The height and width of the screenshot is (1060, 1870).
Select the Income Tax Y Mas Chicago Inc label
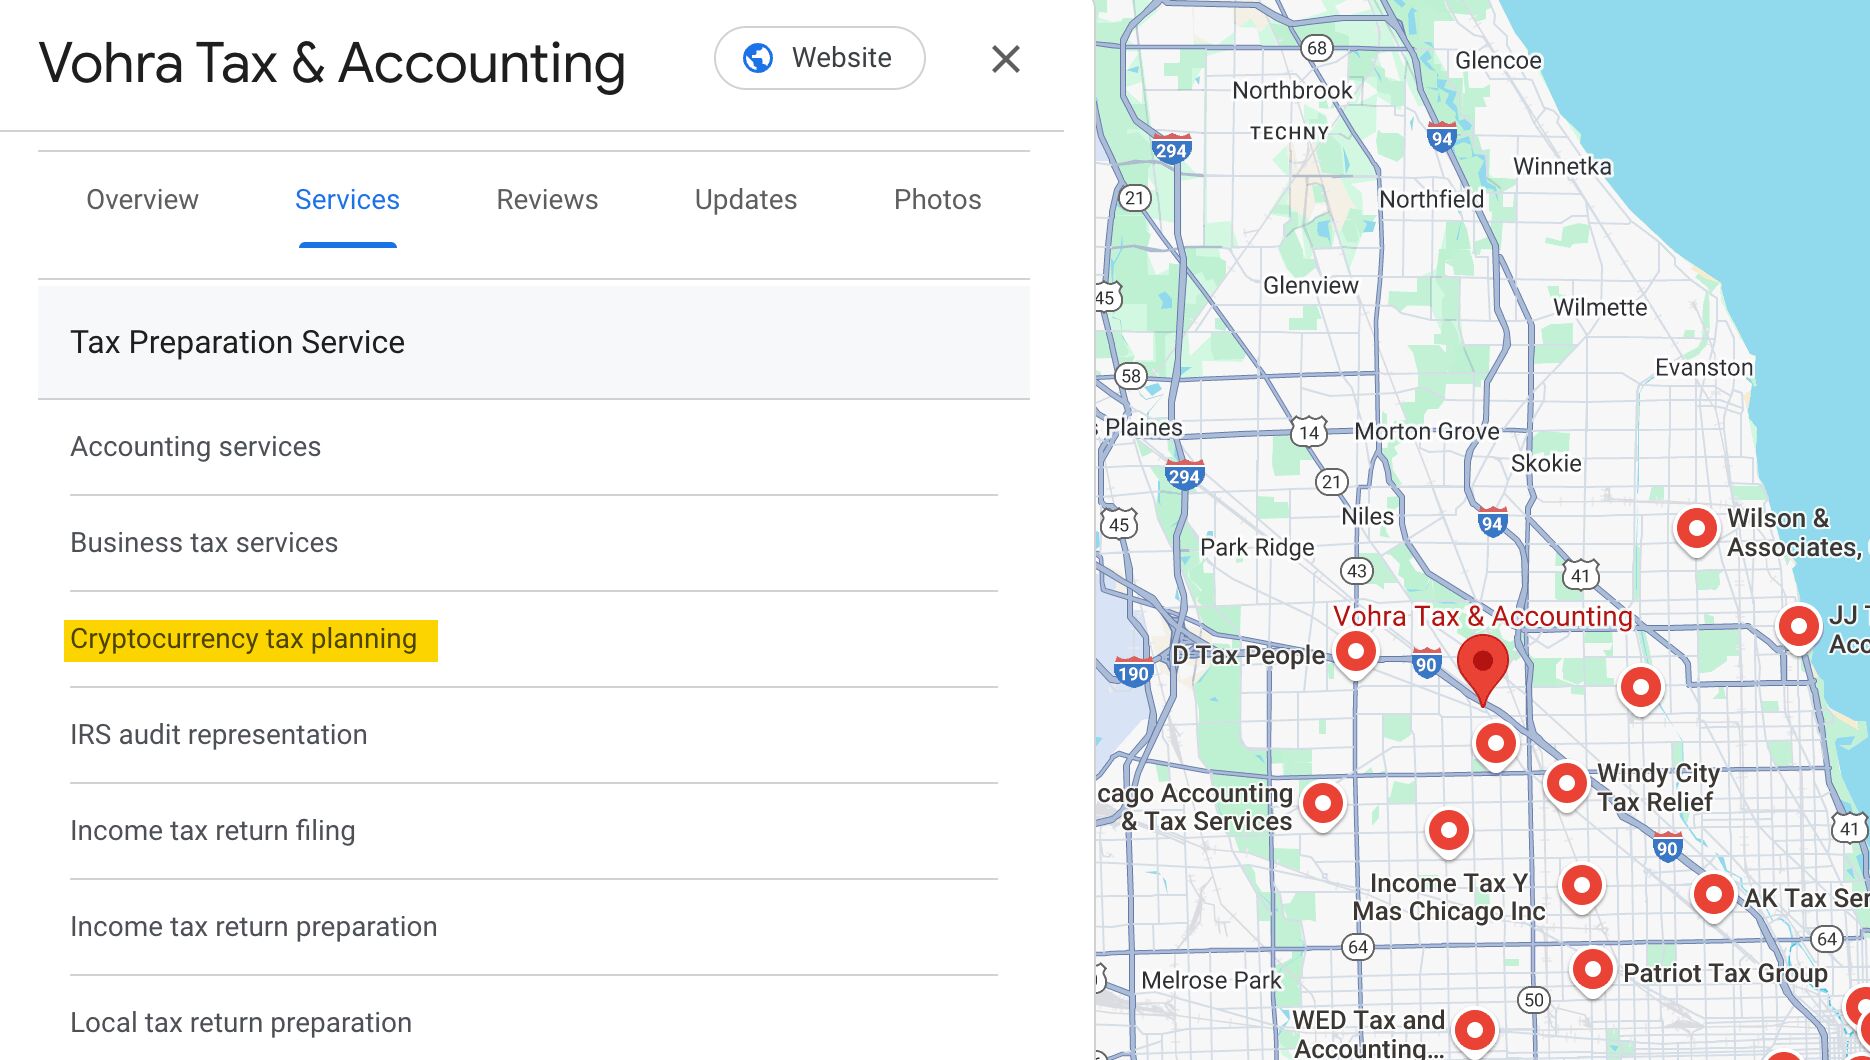[x=1449, y=897]
